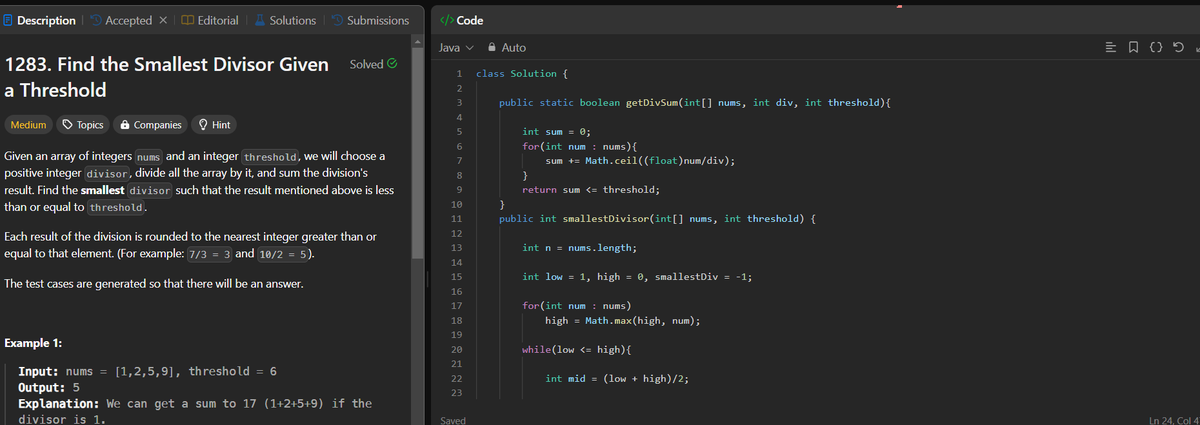Open the Description tab

[39, 20]
